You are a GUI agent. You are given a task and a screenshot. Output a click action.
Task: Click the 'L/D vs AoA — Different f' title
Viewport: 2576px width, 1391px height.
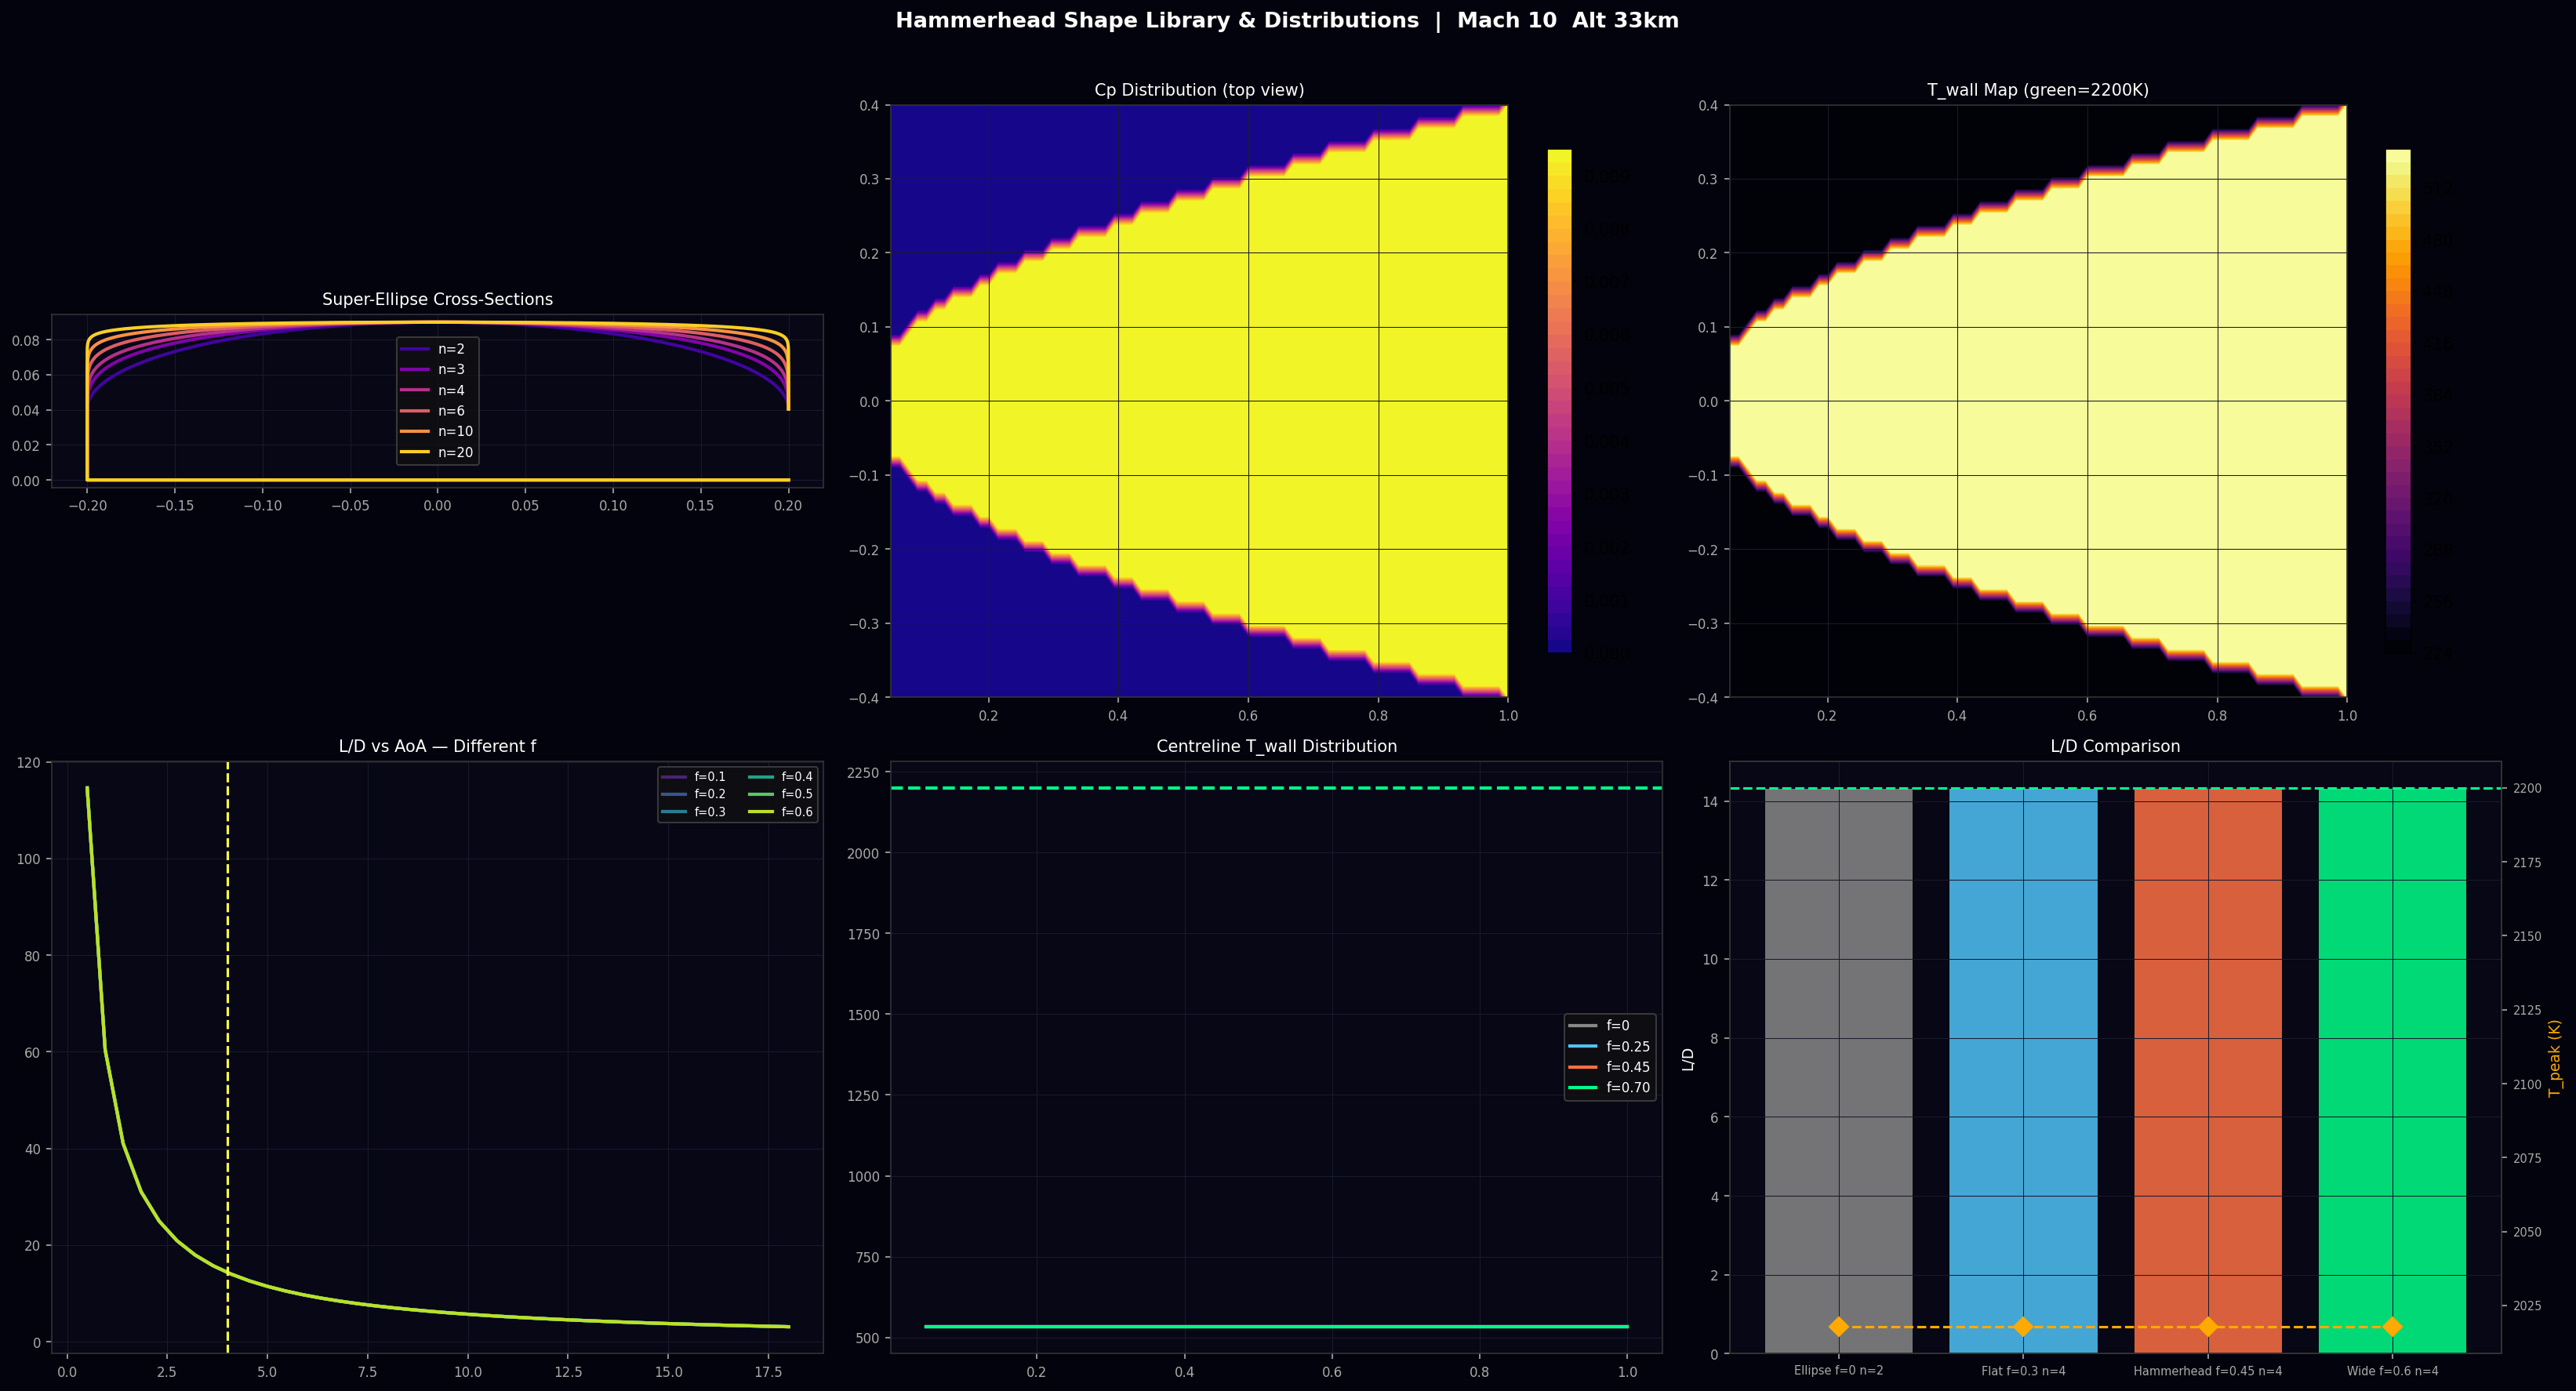[437, 746]
